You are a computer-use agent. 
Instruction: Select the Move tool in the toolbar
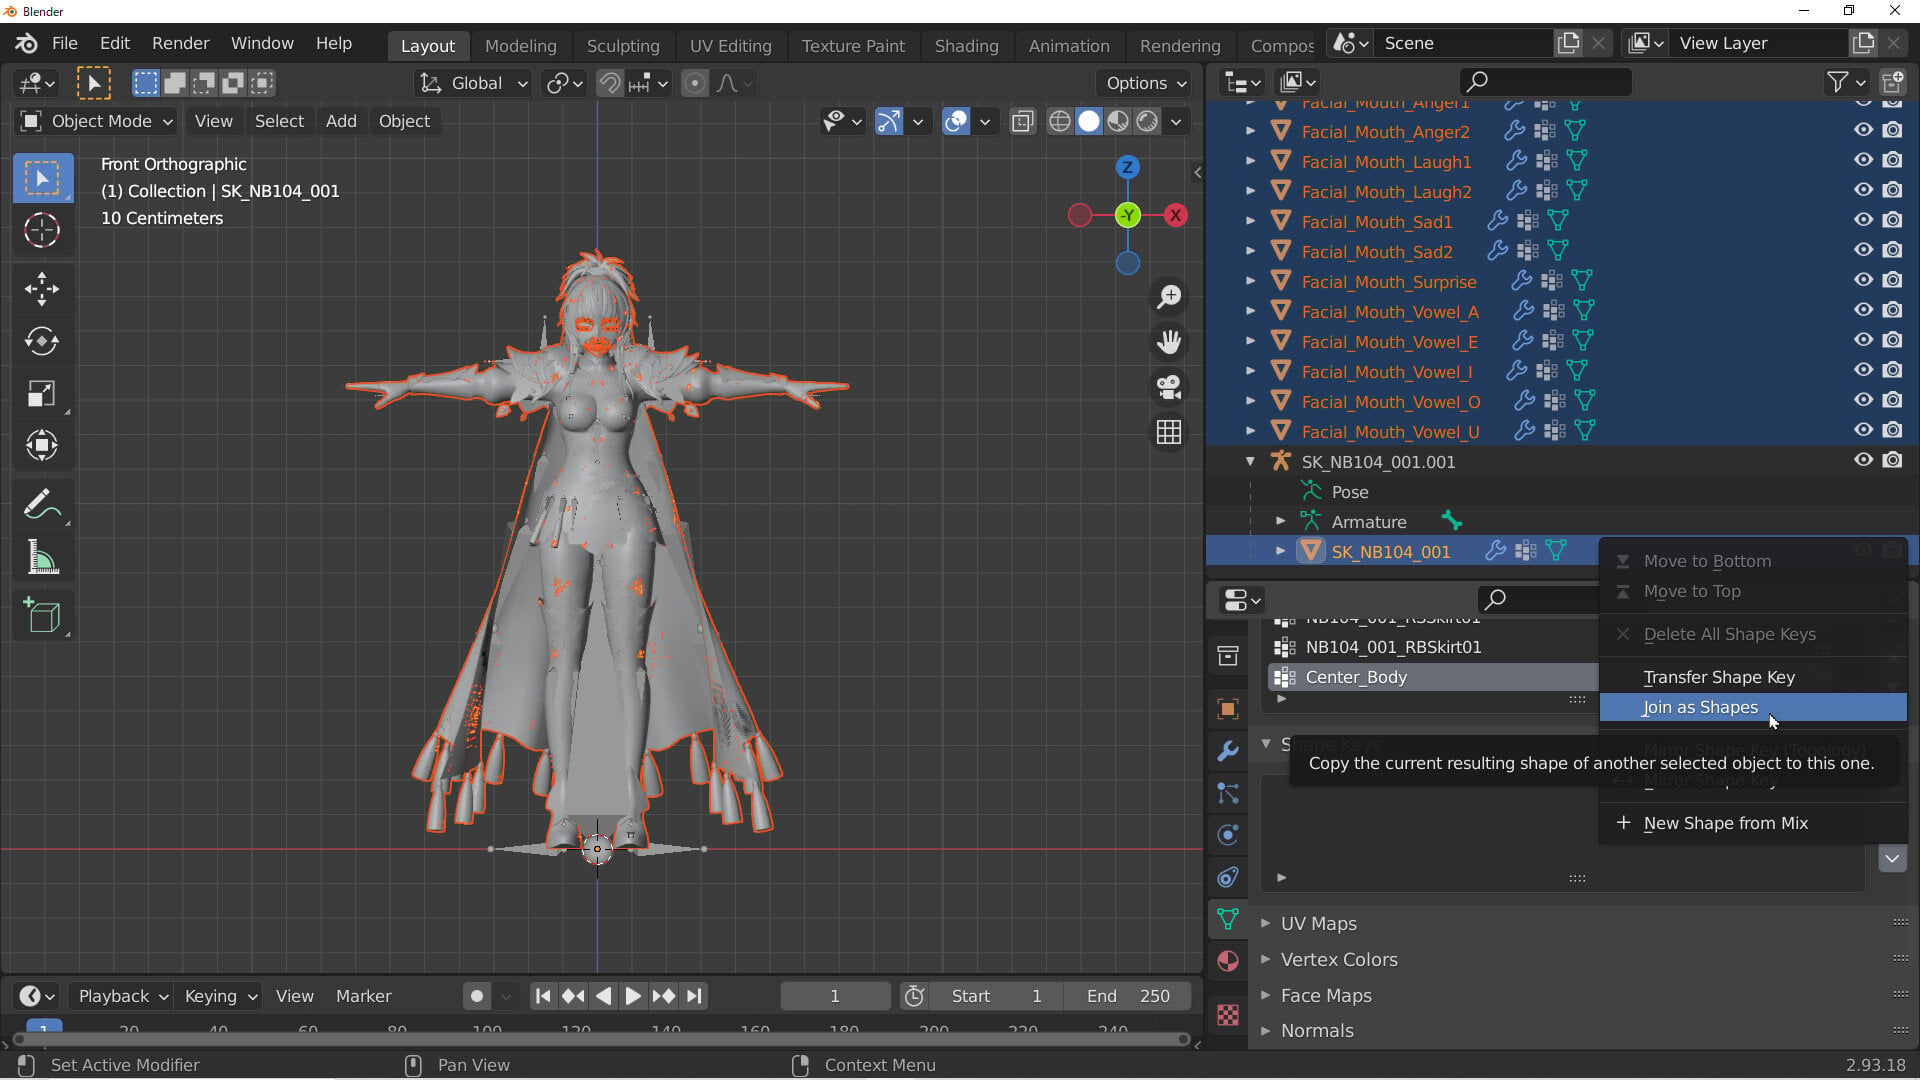pos(42,290)
